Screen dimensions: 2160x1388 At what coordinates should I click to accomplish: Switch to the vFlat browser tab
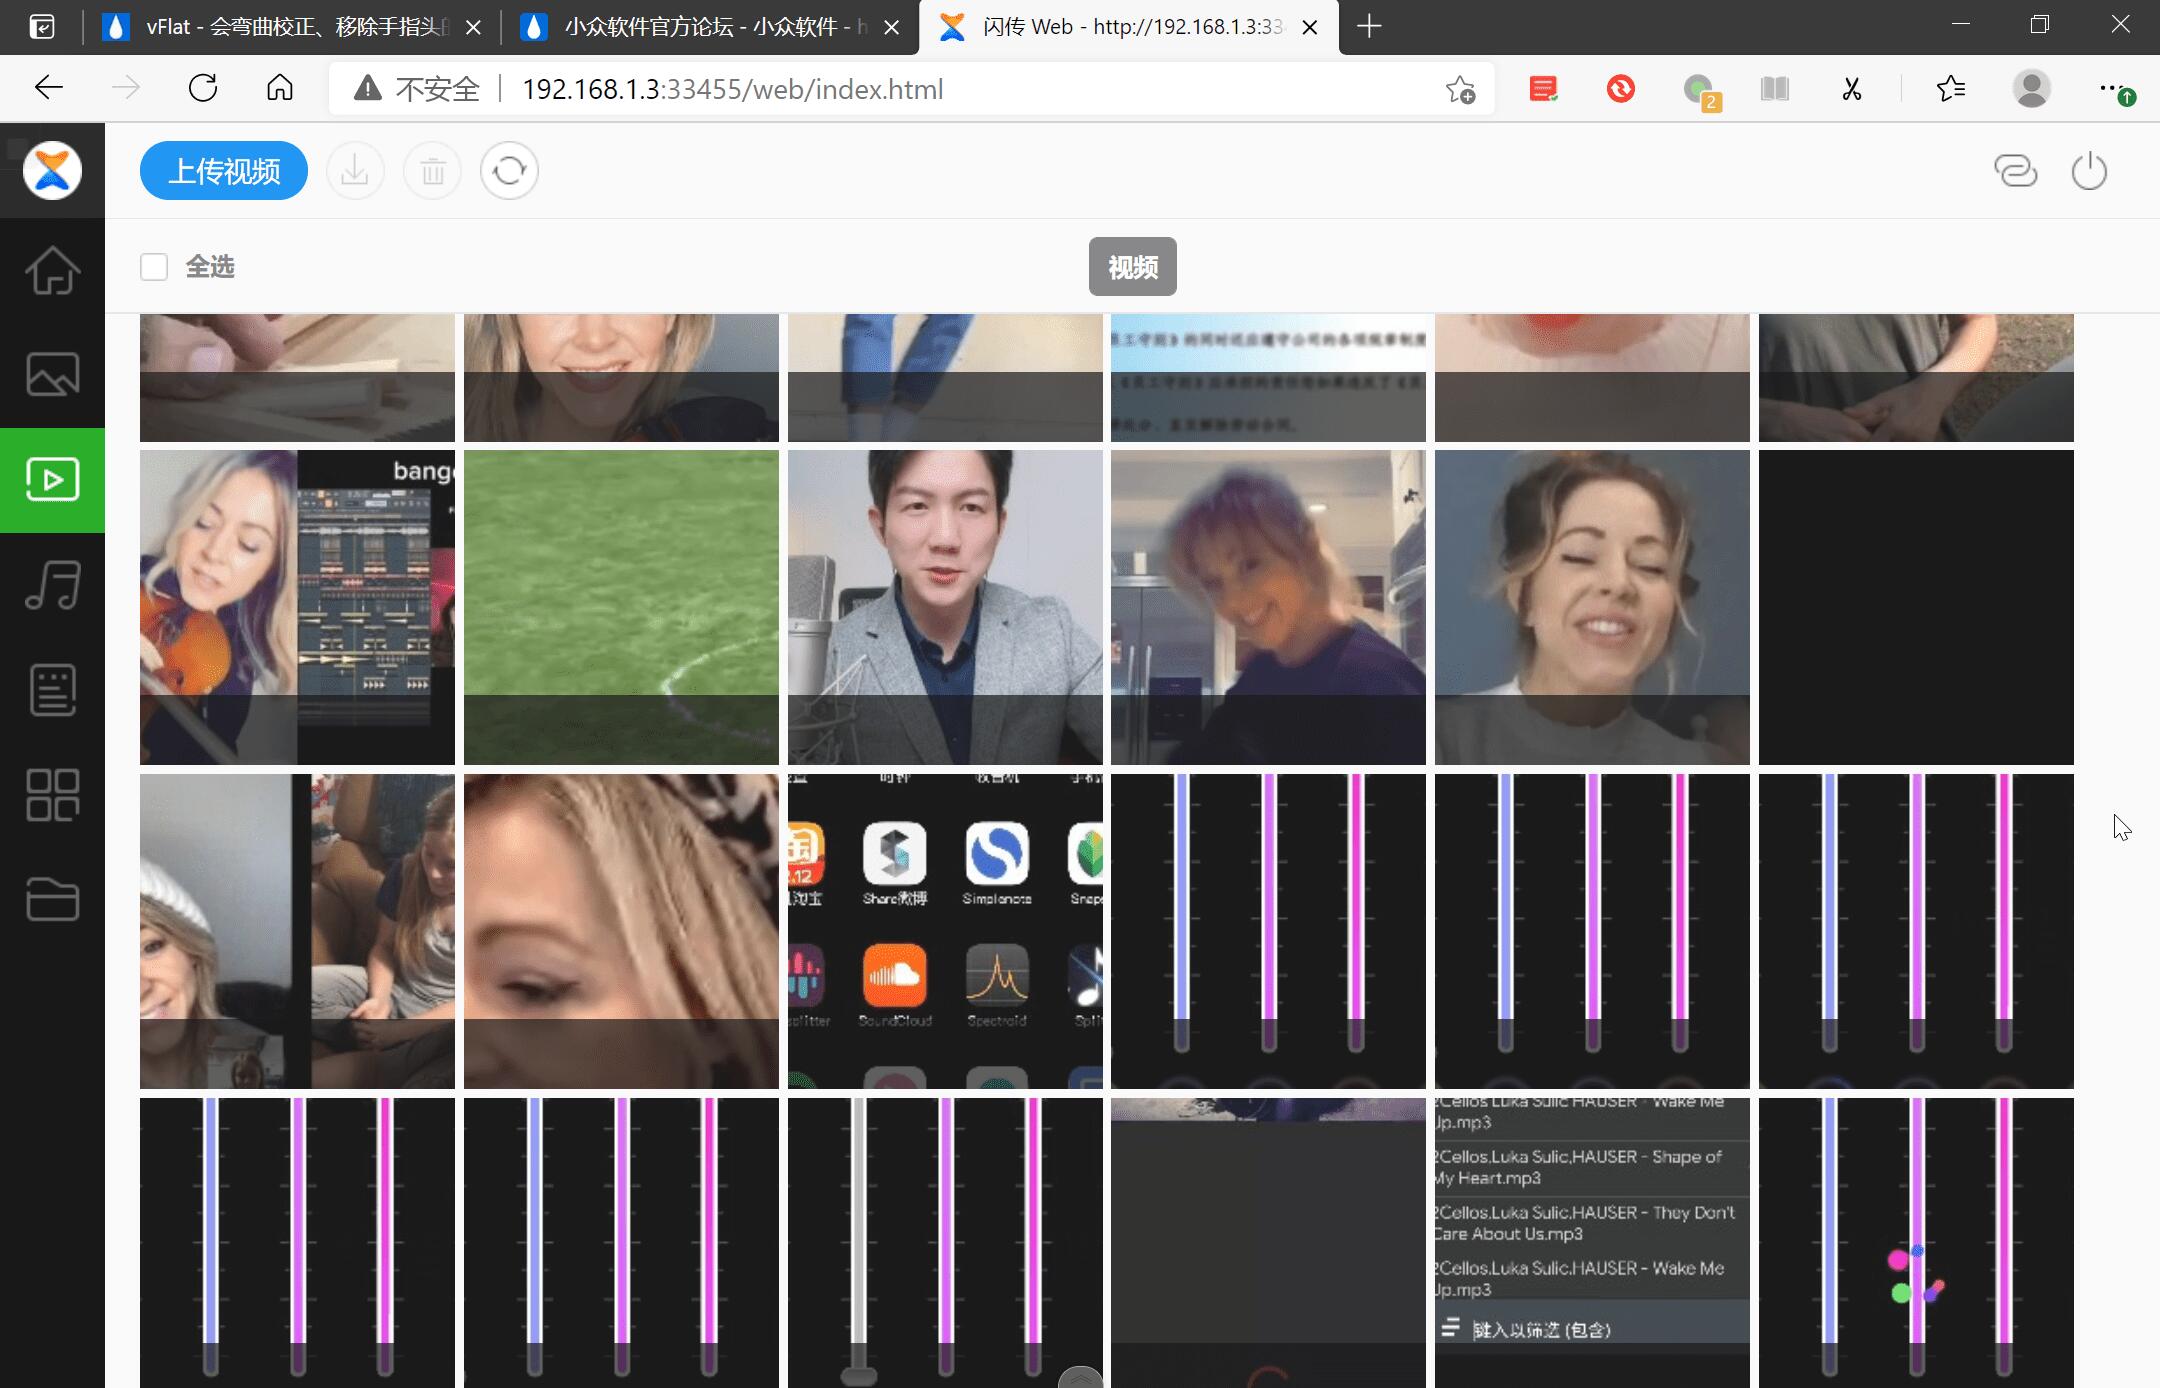[x=290, y=27]
